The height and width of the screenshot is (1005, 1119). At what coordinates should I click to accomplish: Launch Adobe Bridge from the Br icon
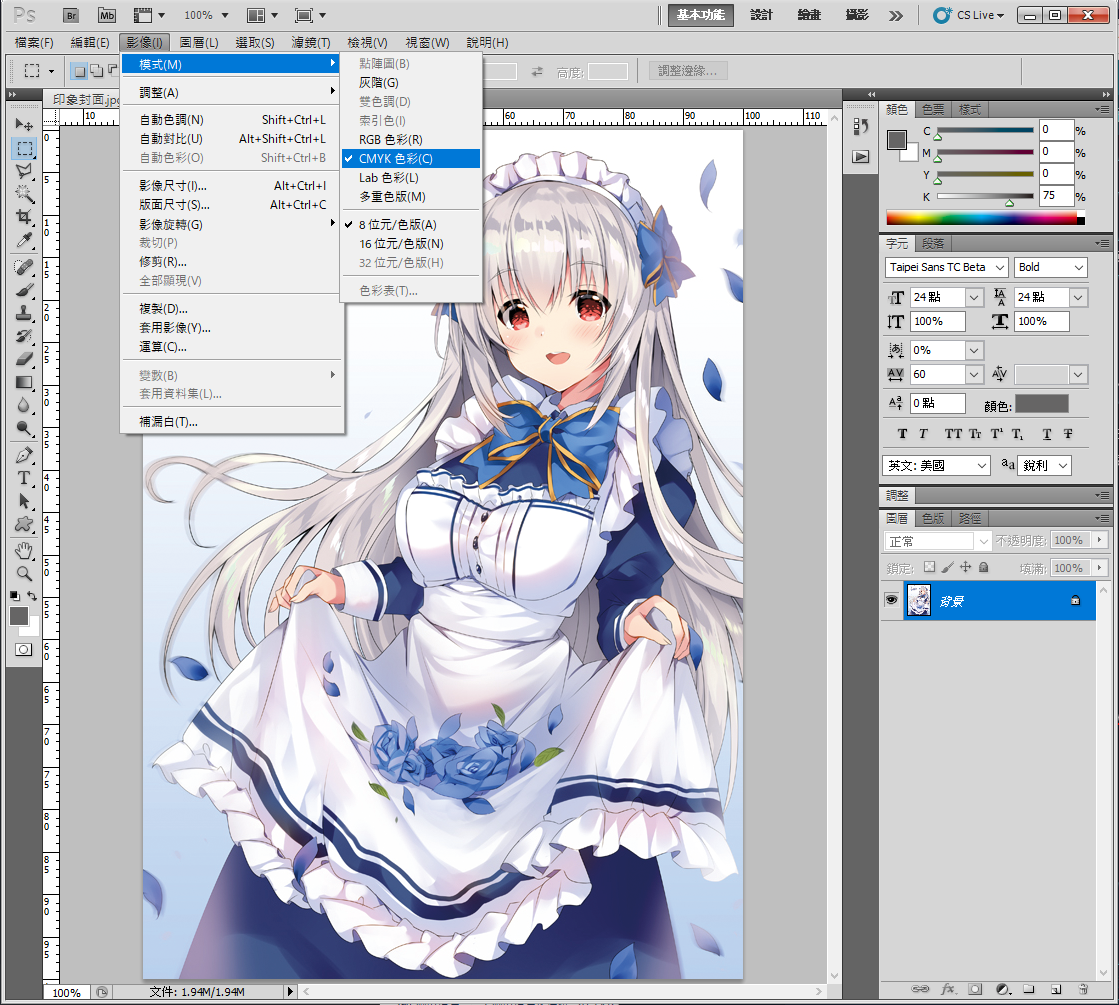(x=71, y=15)
